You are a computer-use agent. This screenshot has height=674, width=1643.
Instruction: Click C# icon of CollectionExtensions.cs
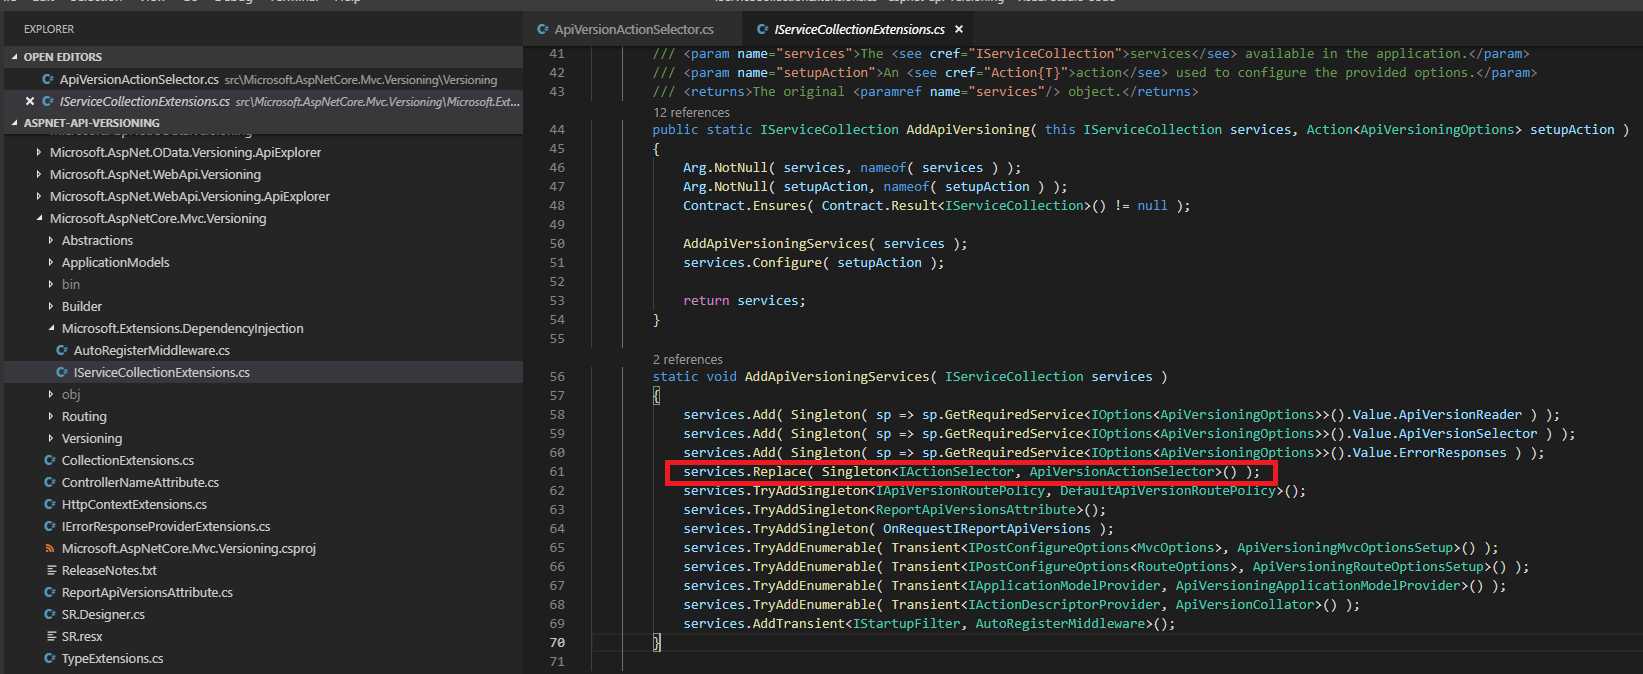click(50, 460)
